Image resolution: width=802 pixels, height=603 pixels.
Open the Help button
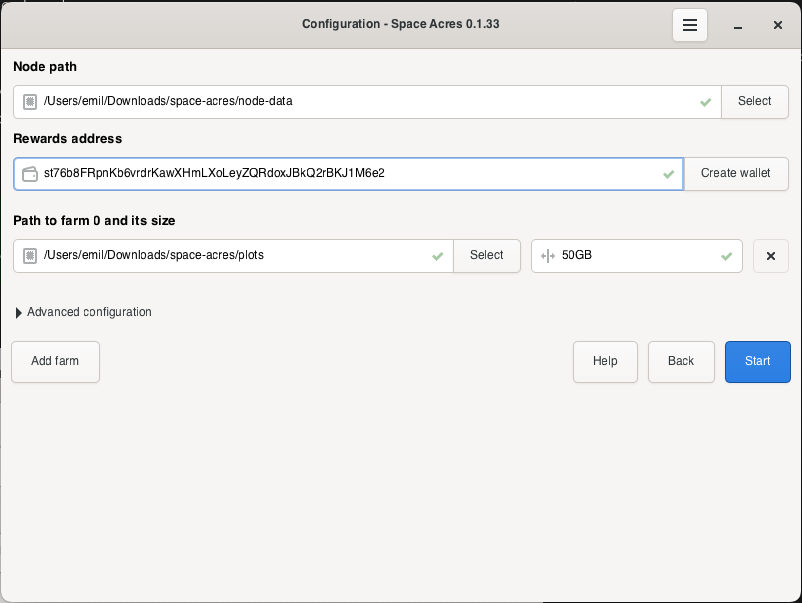(x=605, y=361)
